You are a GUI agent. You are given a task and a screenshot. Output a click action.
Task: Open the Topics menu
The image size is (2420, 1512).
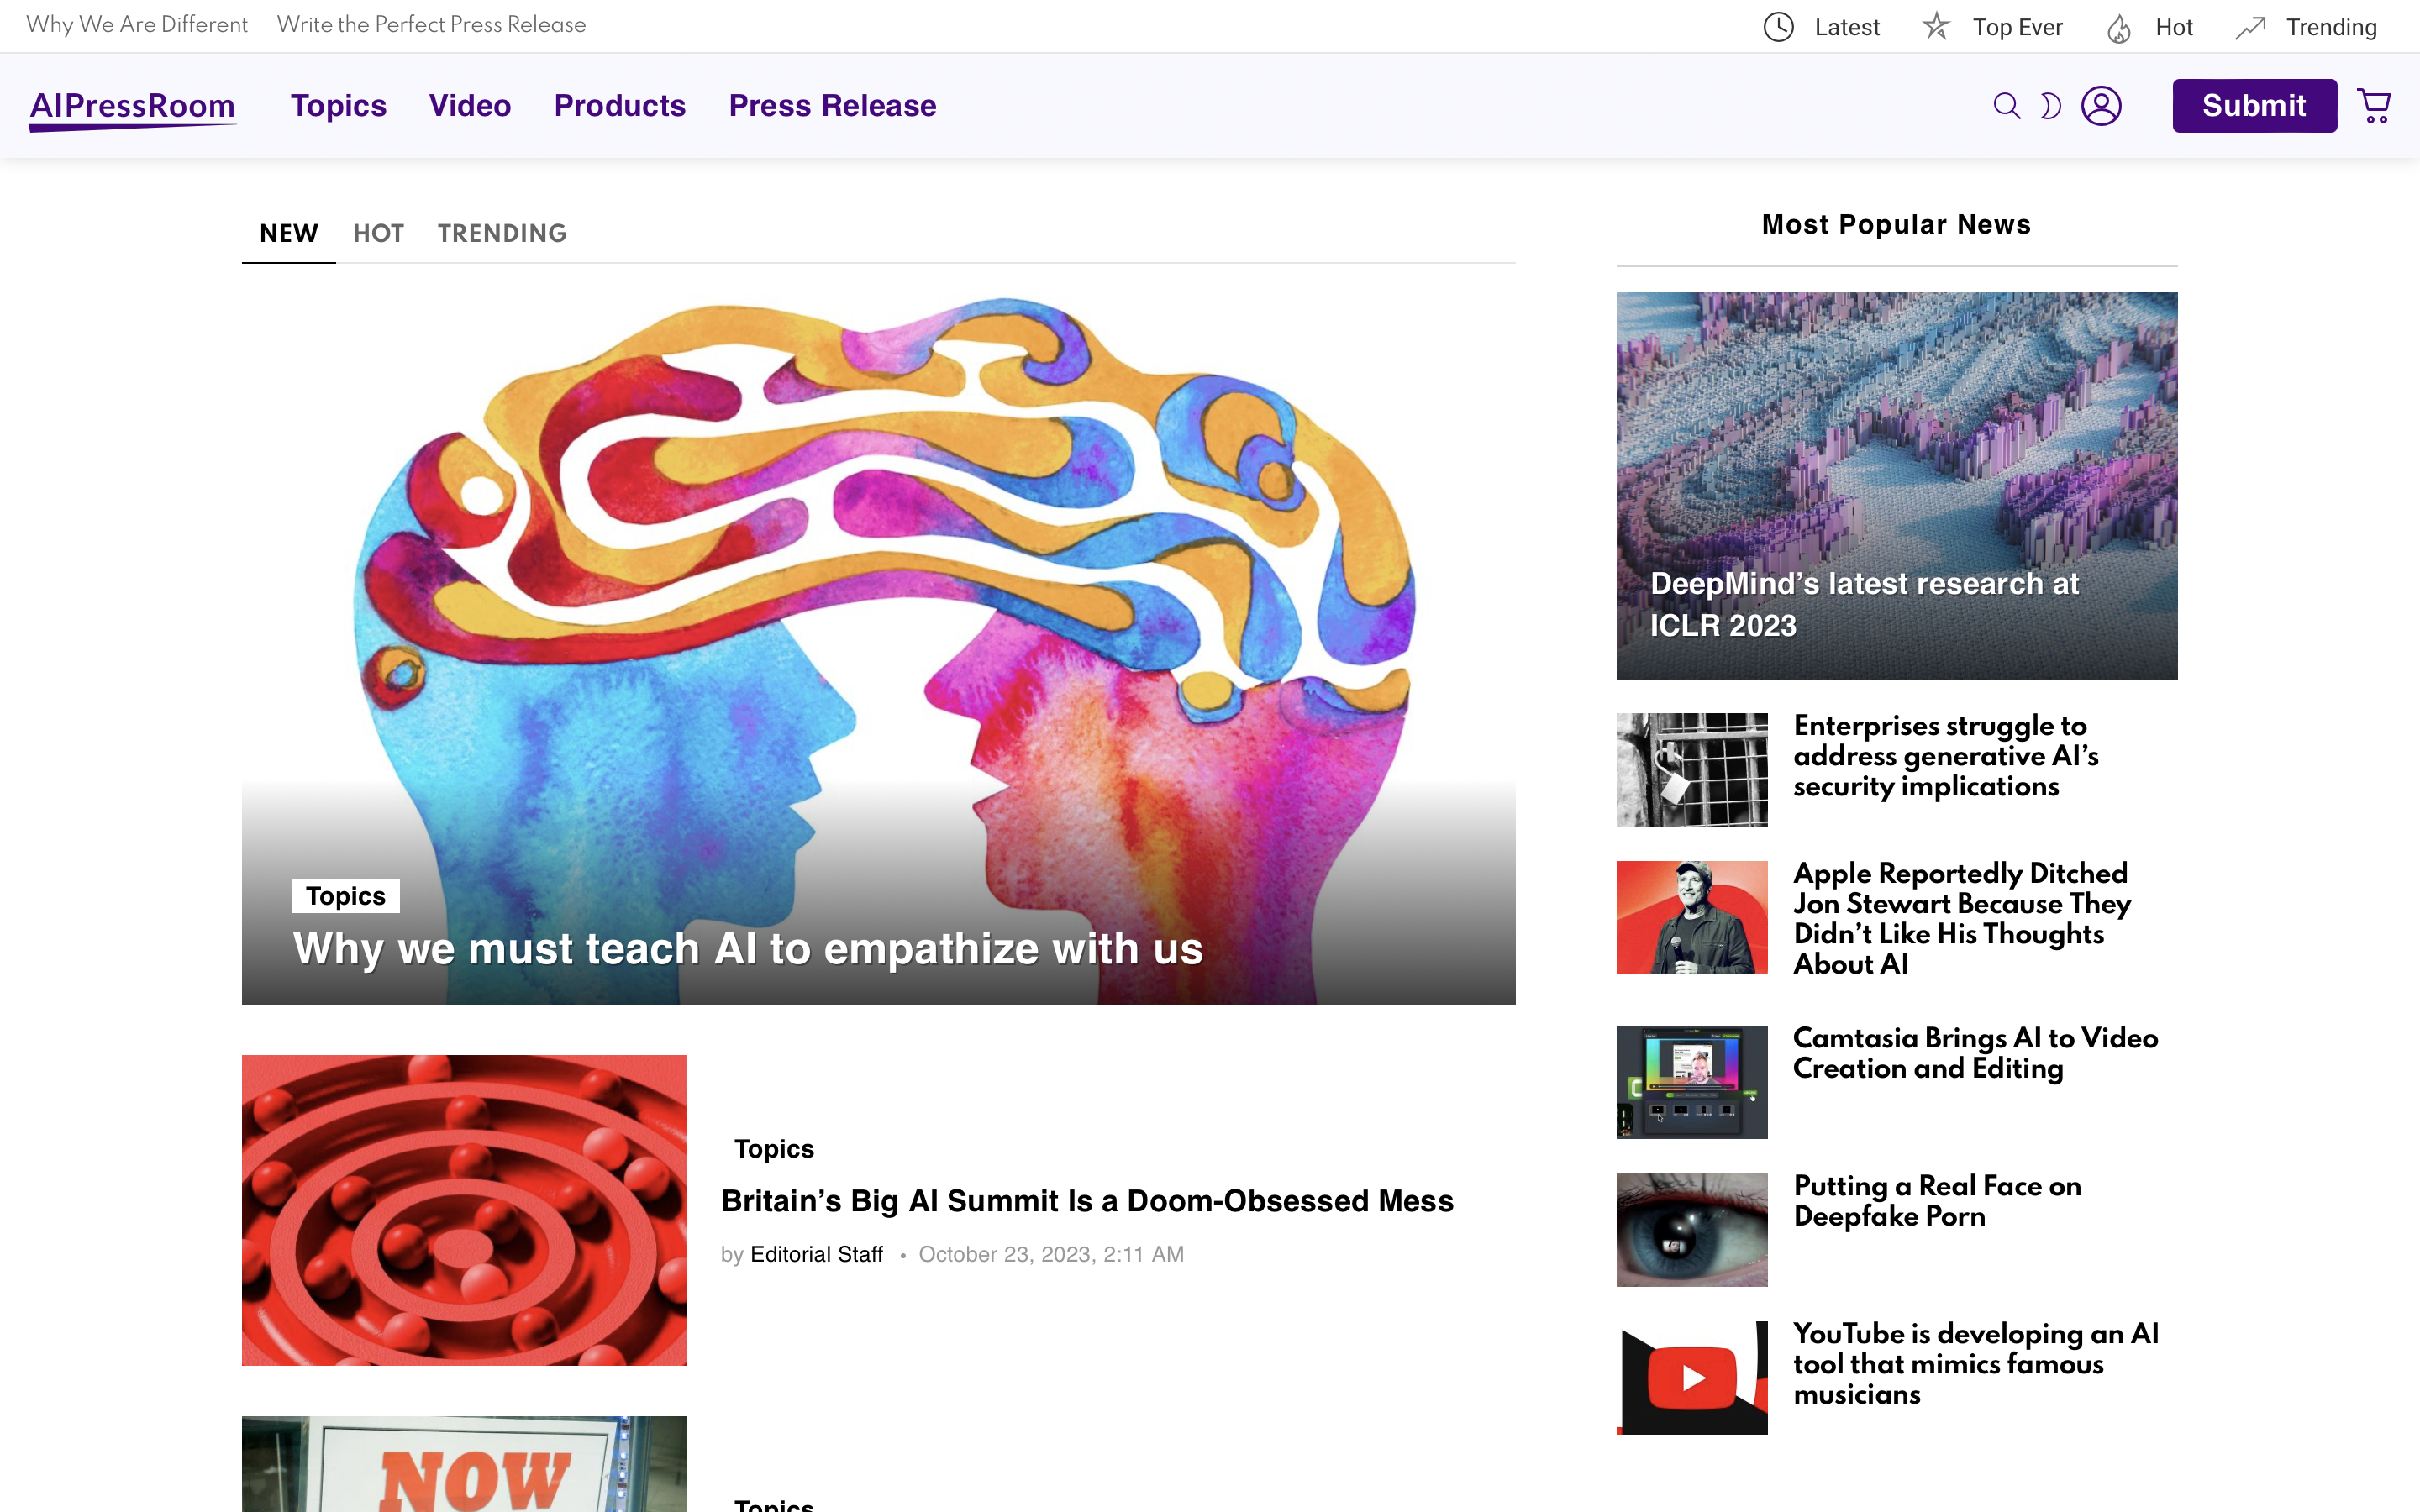point(338,106)
